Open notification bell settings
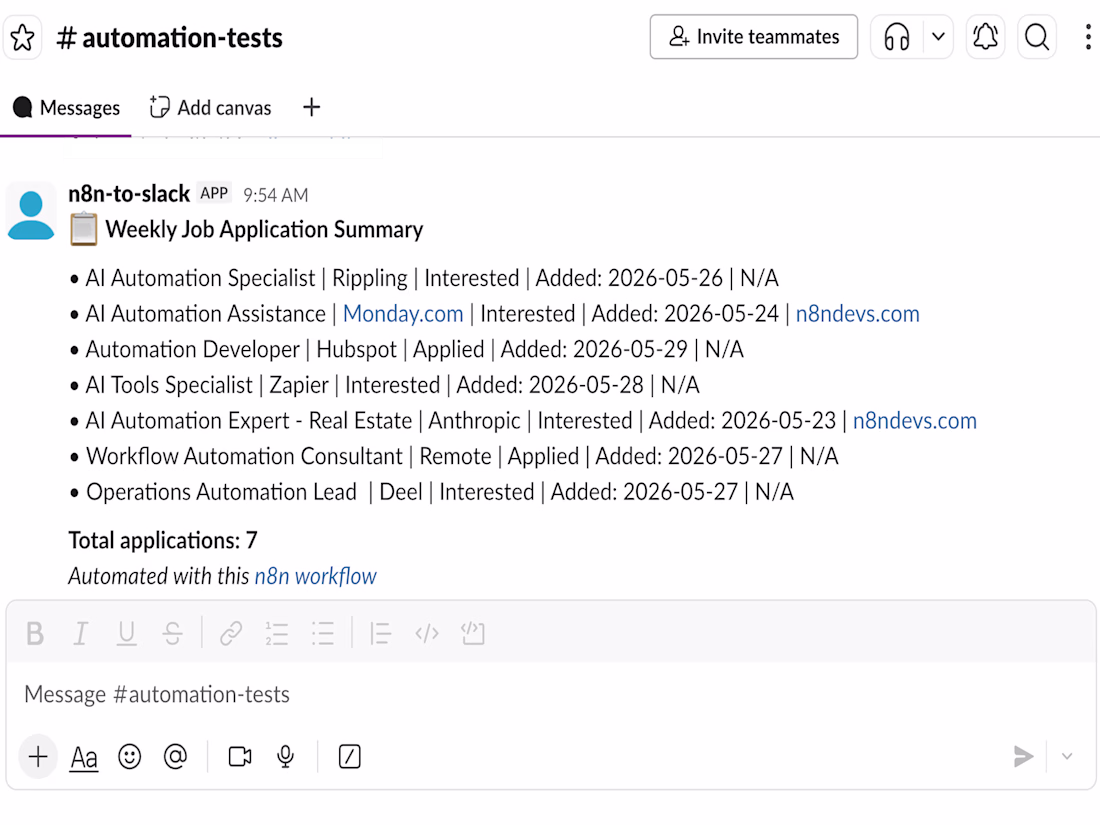Screen dimensions: 1100x825 pyautogui.click(x=986, y=36)
